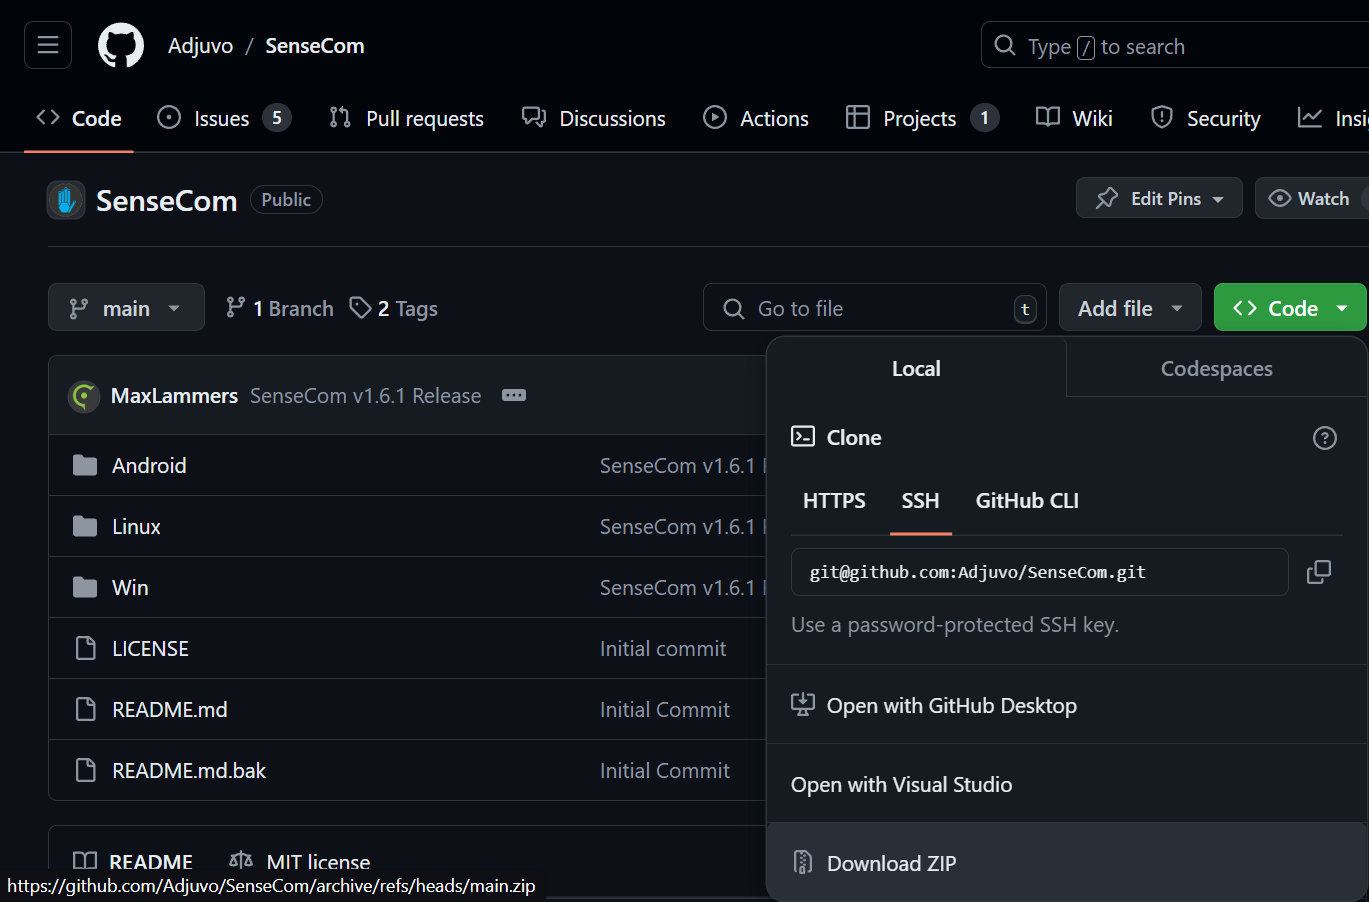
Task: Switch to the GitHub CLI tab
Action: tap(1026, 501)
